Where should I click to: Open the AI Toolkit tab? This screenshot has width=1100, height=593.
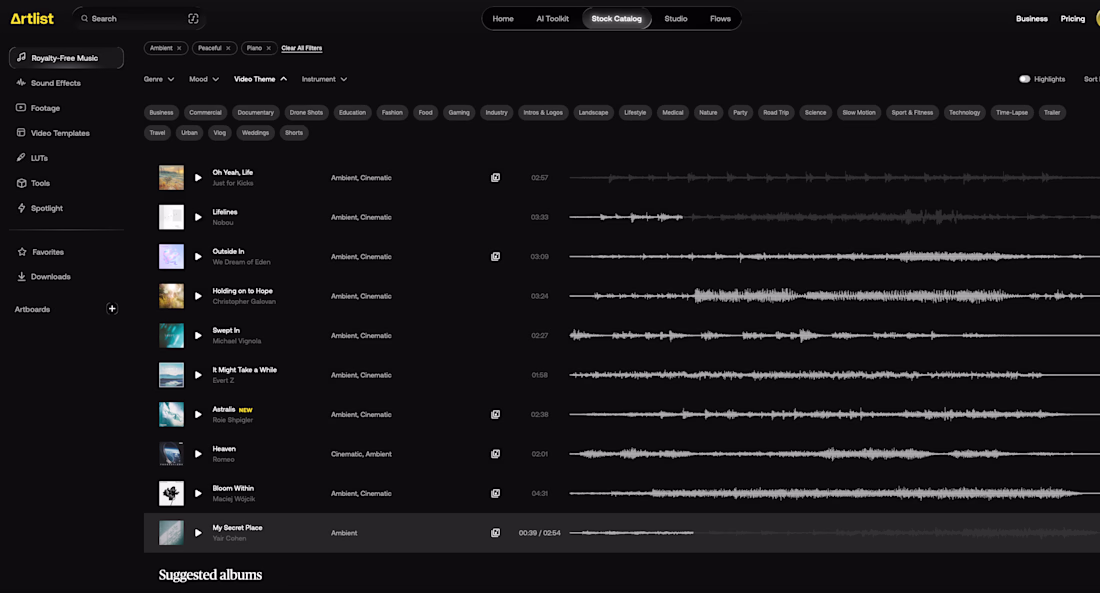pos(553,19)
